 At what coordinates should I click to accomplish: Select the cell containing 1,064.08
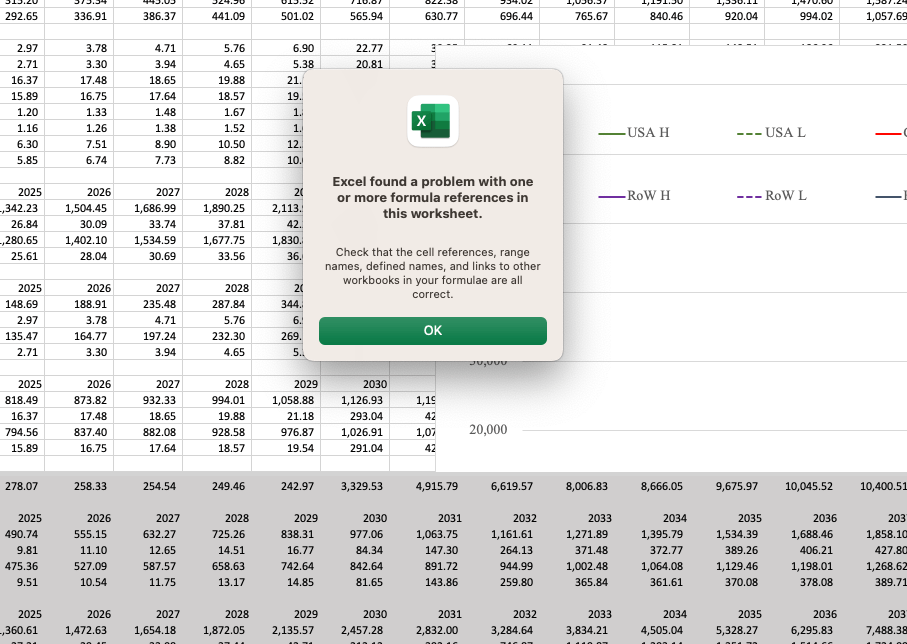pos(652,566)
